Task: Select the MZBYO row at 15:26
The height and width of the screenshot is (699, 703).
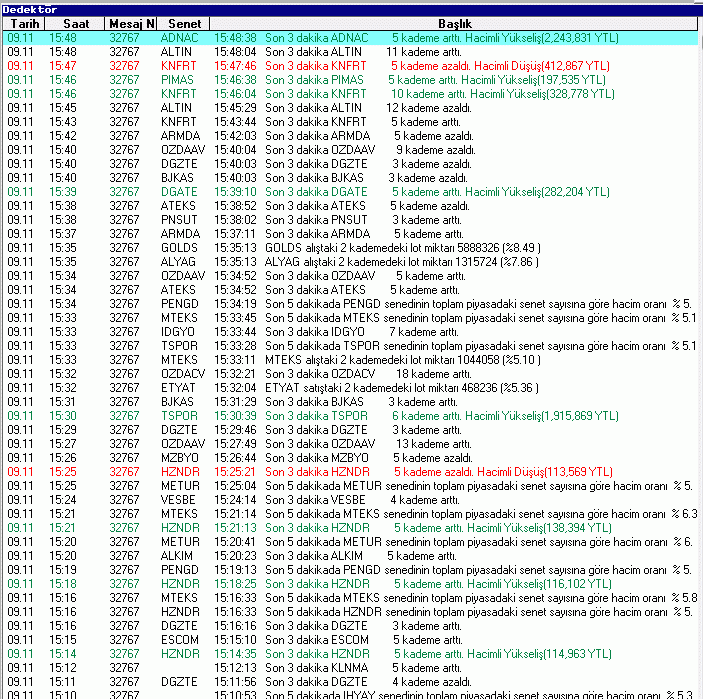Action: (350, 457)
